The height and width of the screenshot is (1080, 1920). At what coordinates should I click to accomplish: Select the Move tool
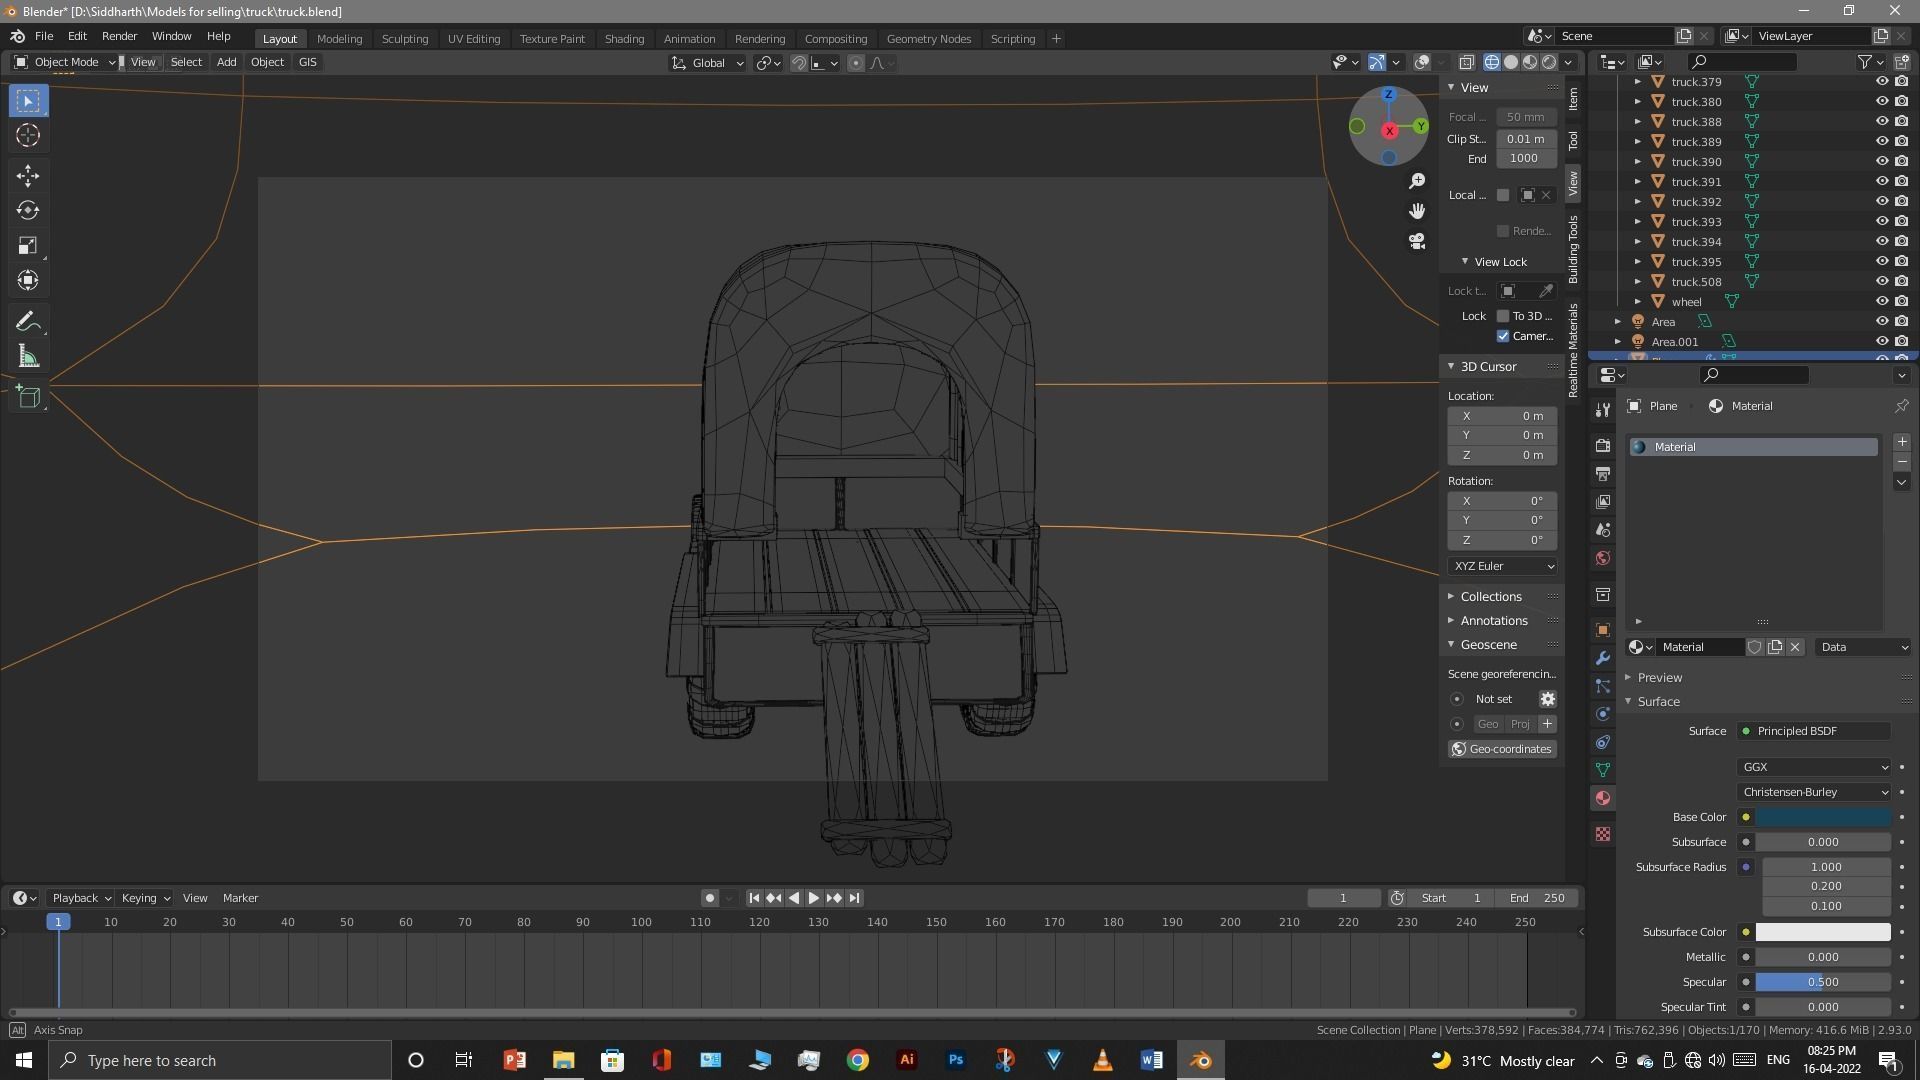28,176
